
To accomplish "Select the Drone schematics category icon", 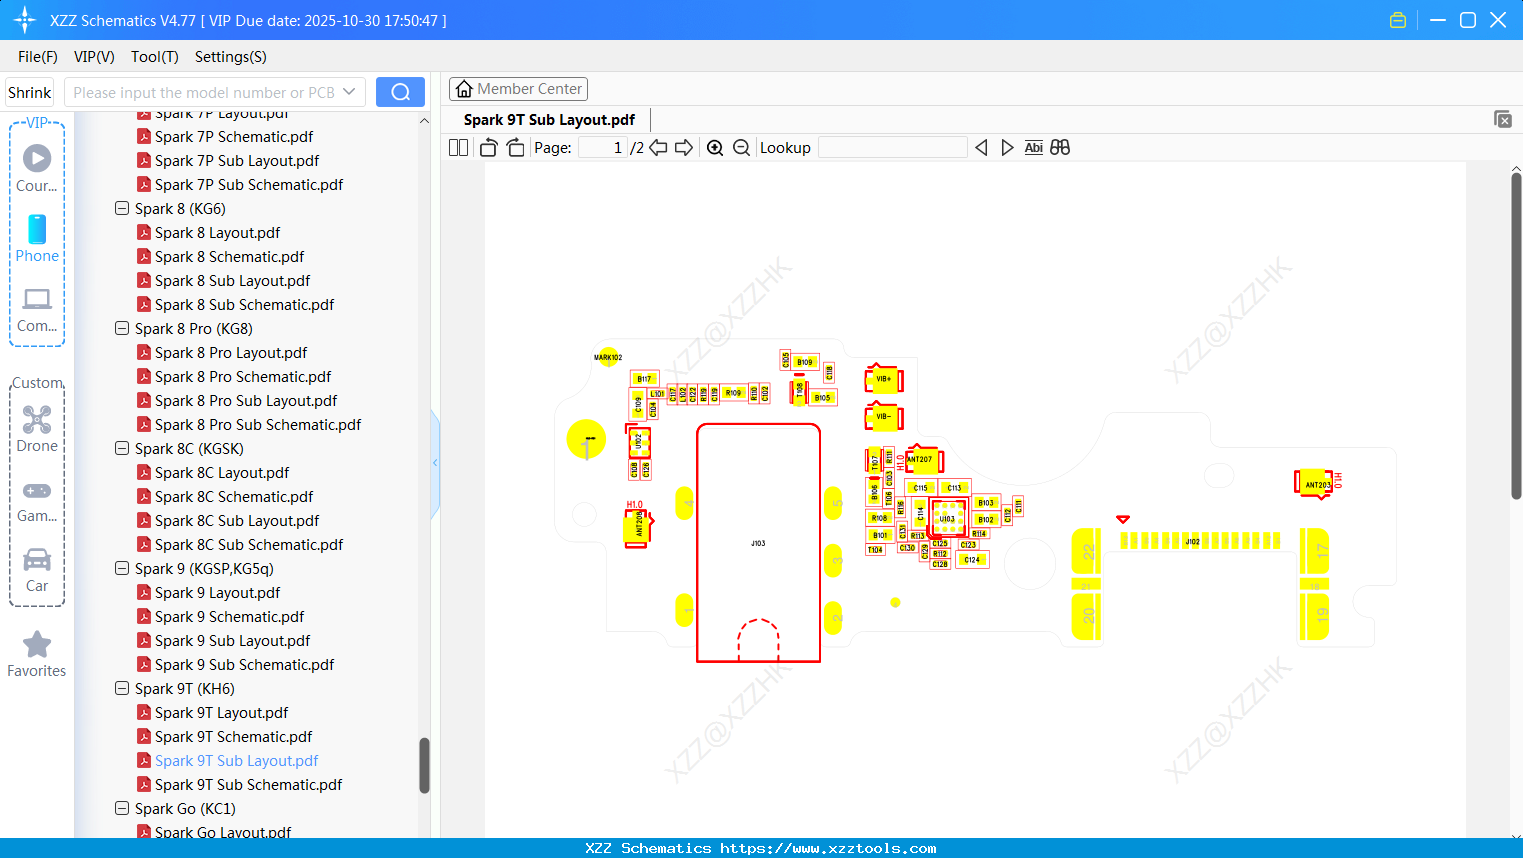I will tap(36, 419).
